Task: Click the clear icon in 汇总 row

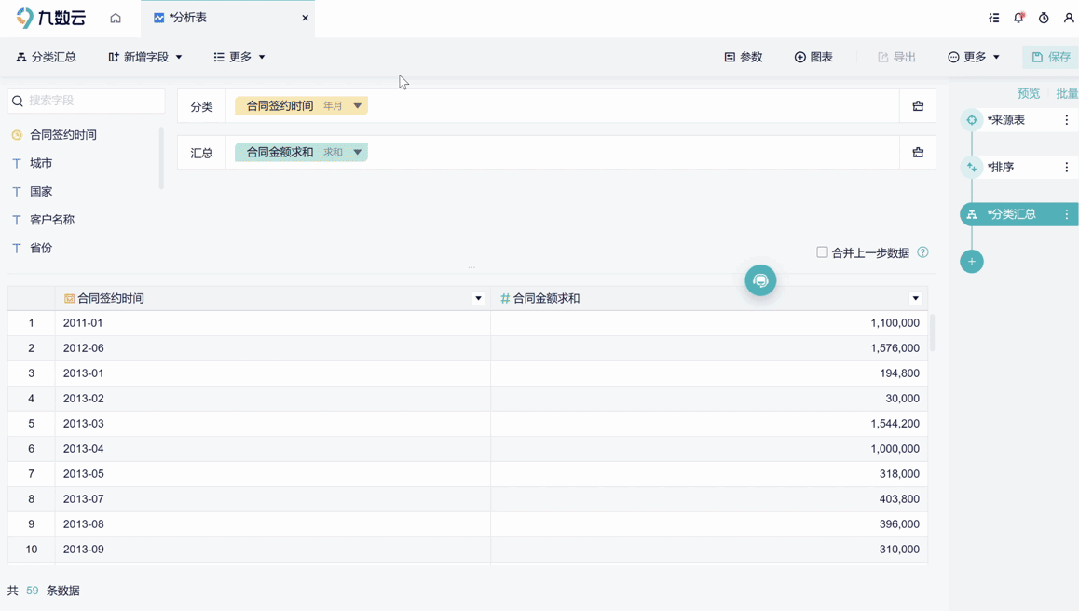Action: point(917,152)
